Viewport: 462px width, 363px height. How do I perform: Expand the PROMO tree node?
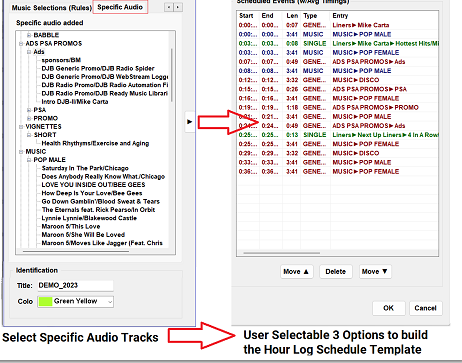pyautogui.click(x=29, y=118)
